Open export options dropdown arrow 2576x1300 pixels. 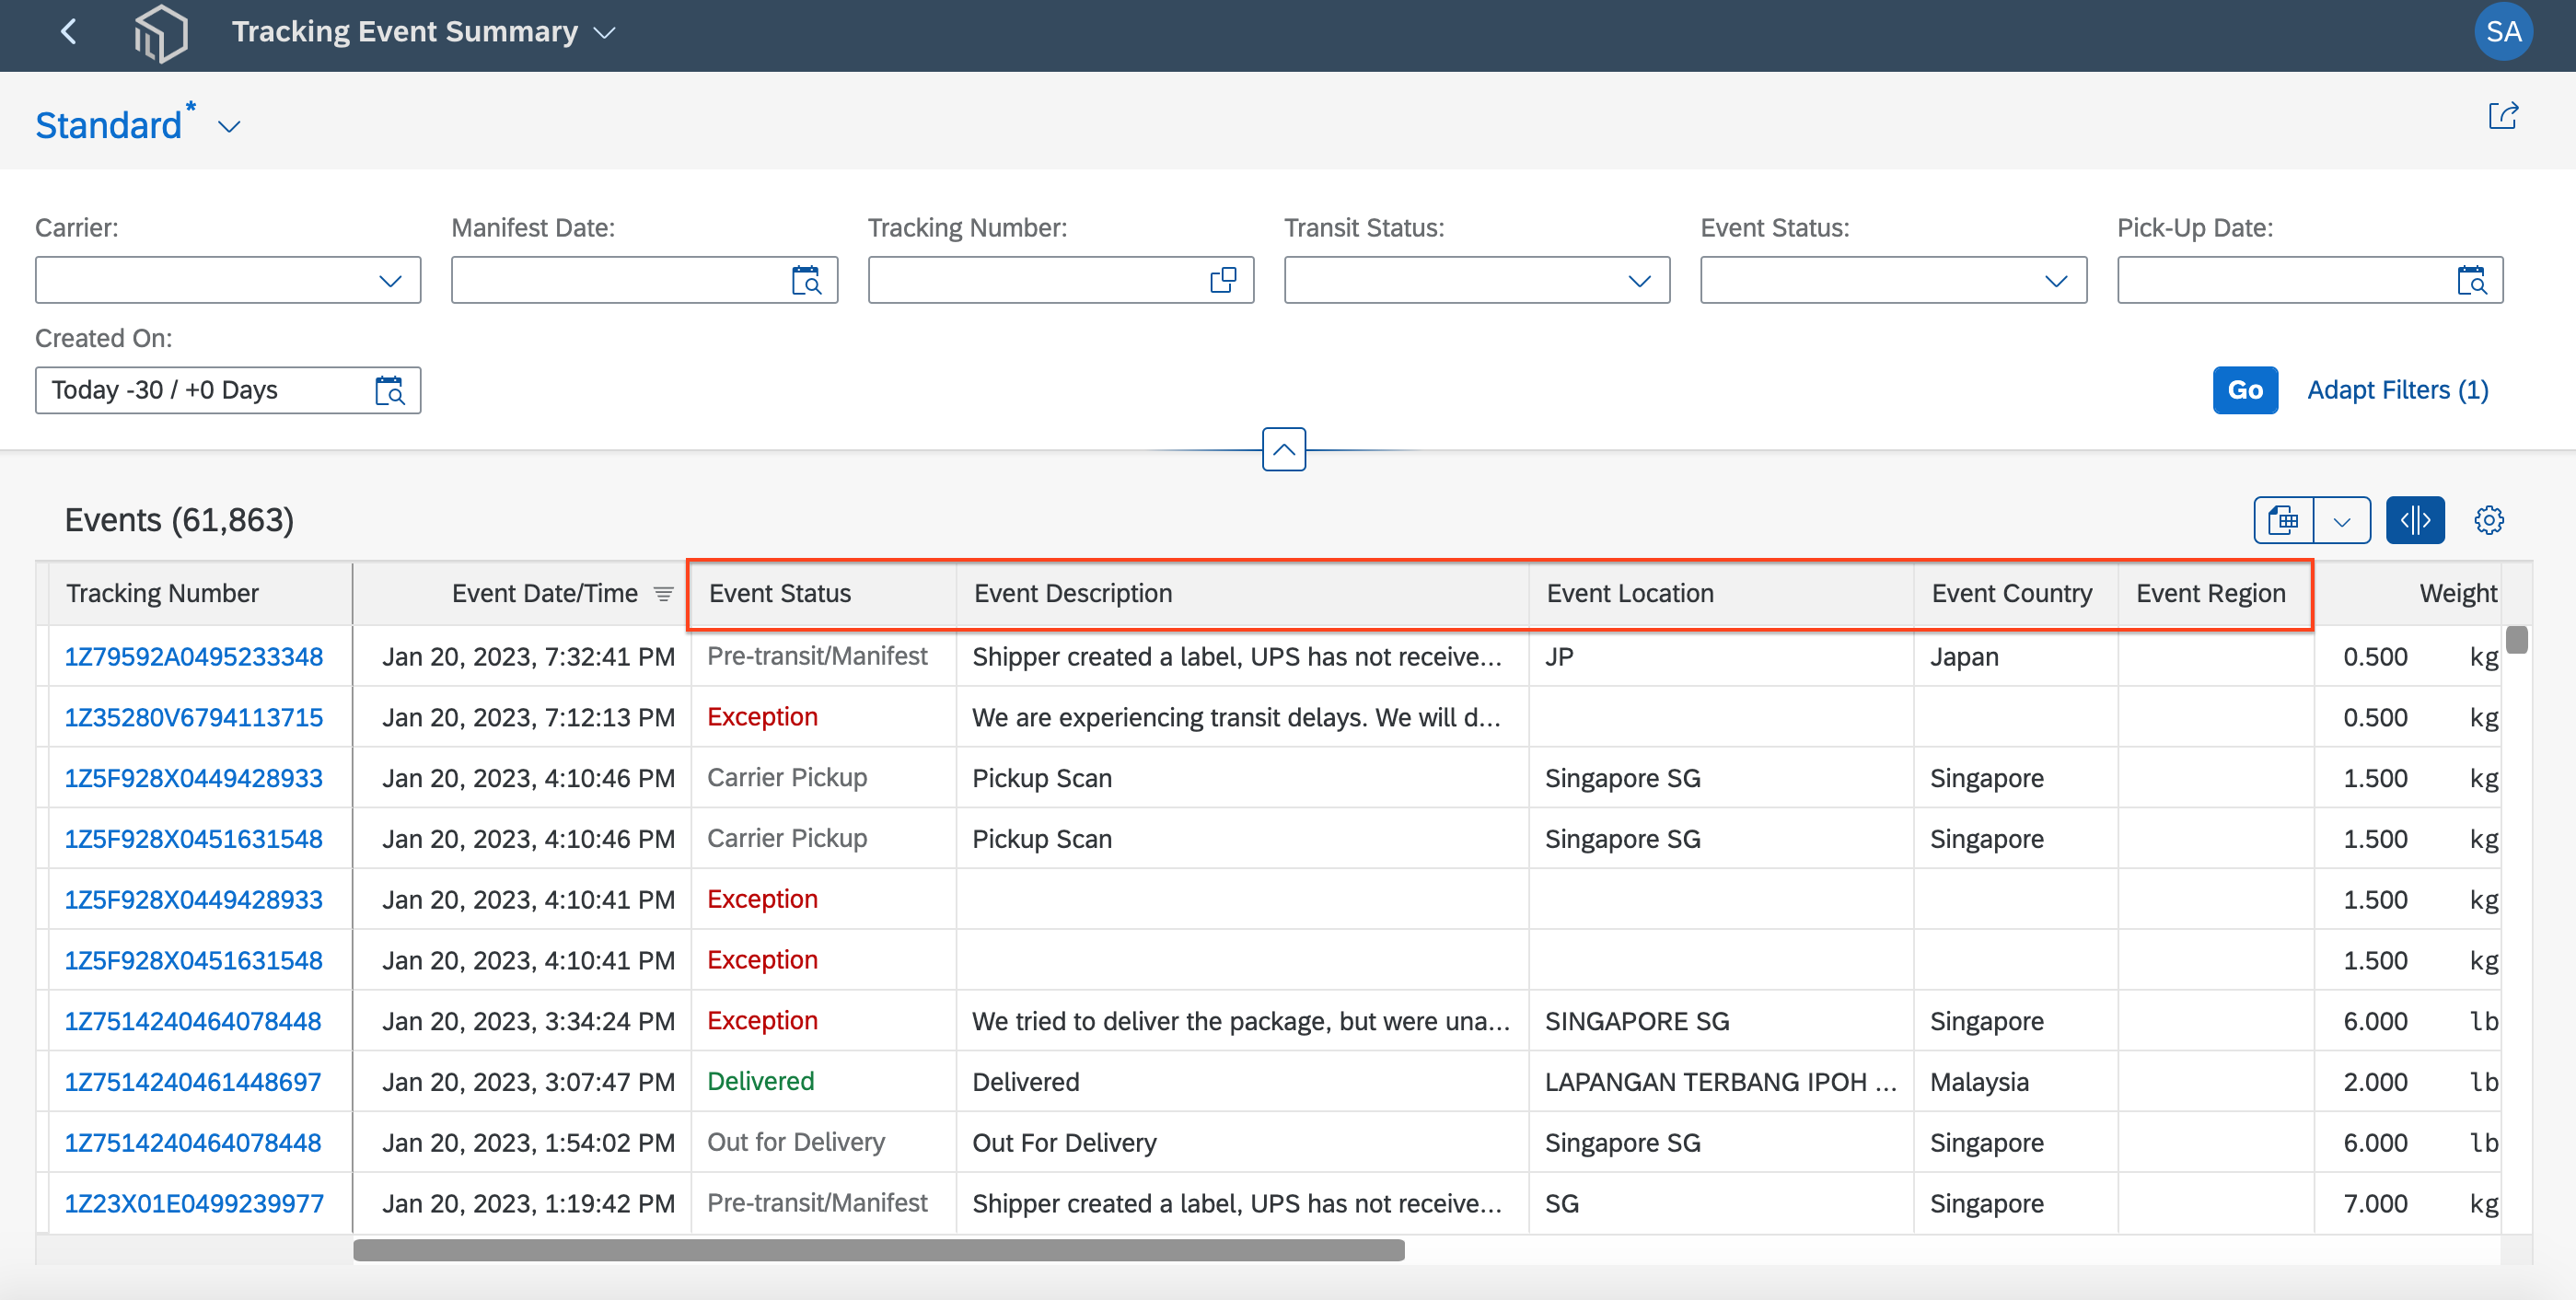pos(2342,520)
